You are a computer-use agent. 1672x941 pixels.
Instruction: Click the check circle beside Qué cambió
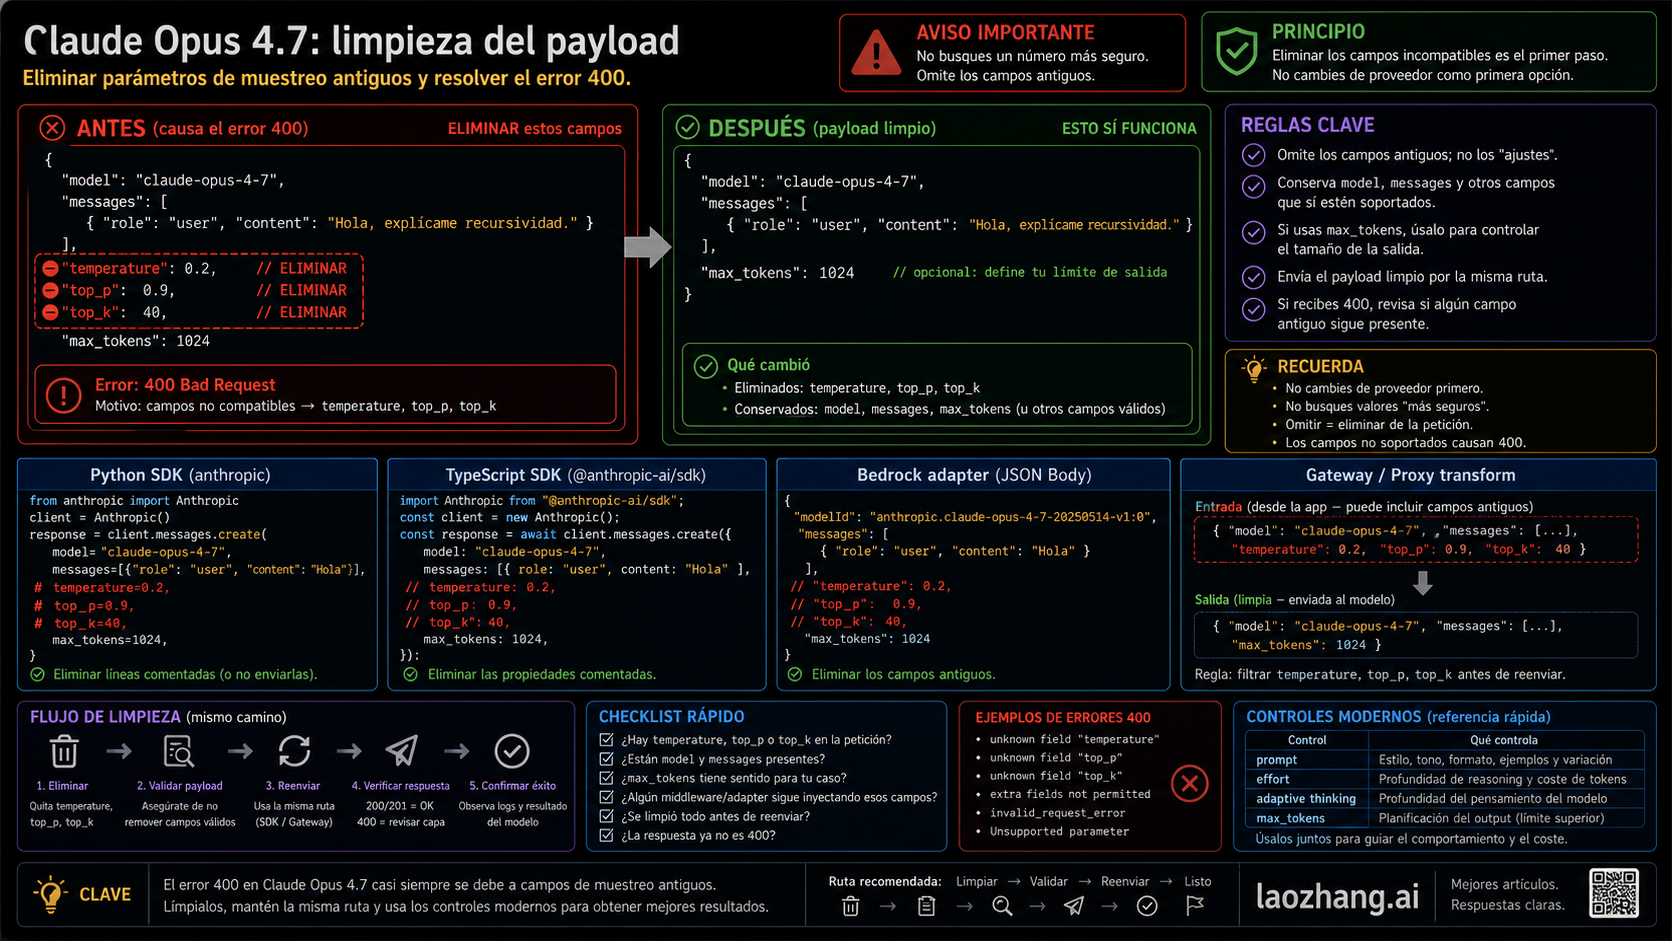pyautogui.click(x=706, y=366)
